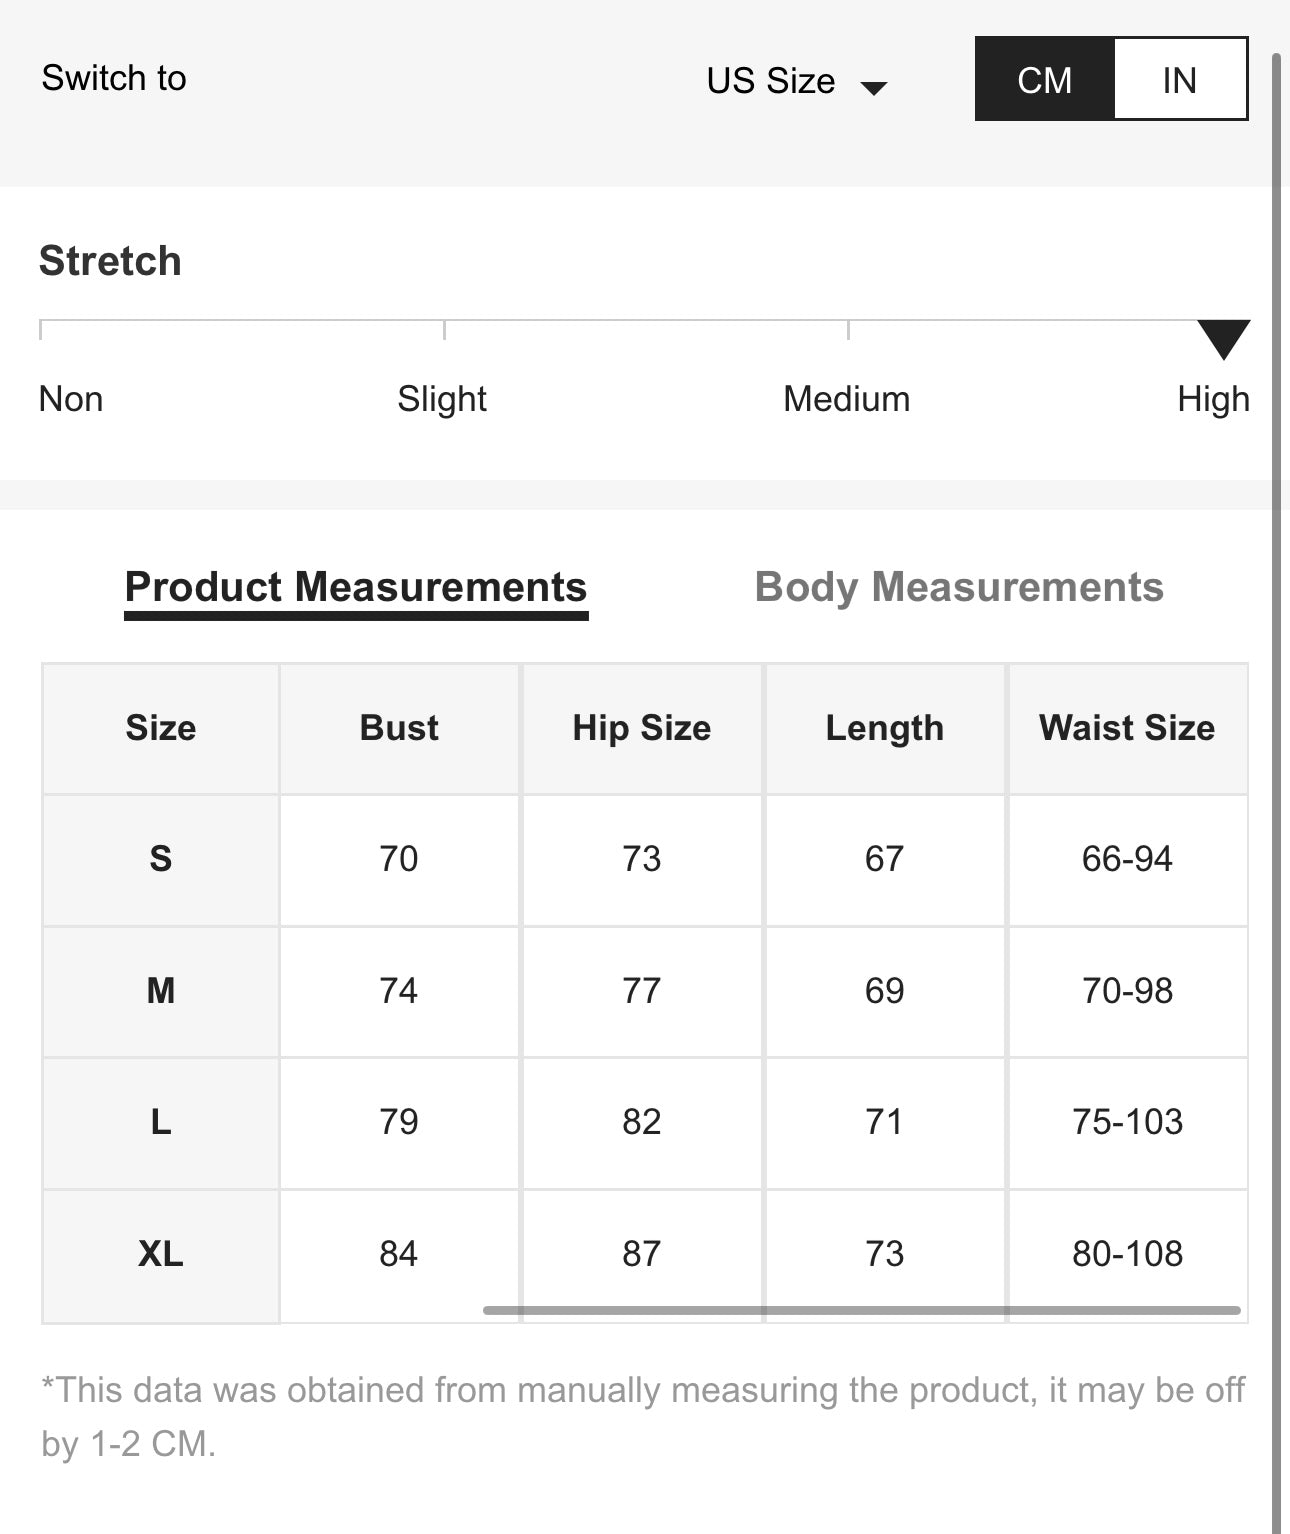
Task: Click the Size column header
Action: pyautogui.click(x=161, y=728)
